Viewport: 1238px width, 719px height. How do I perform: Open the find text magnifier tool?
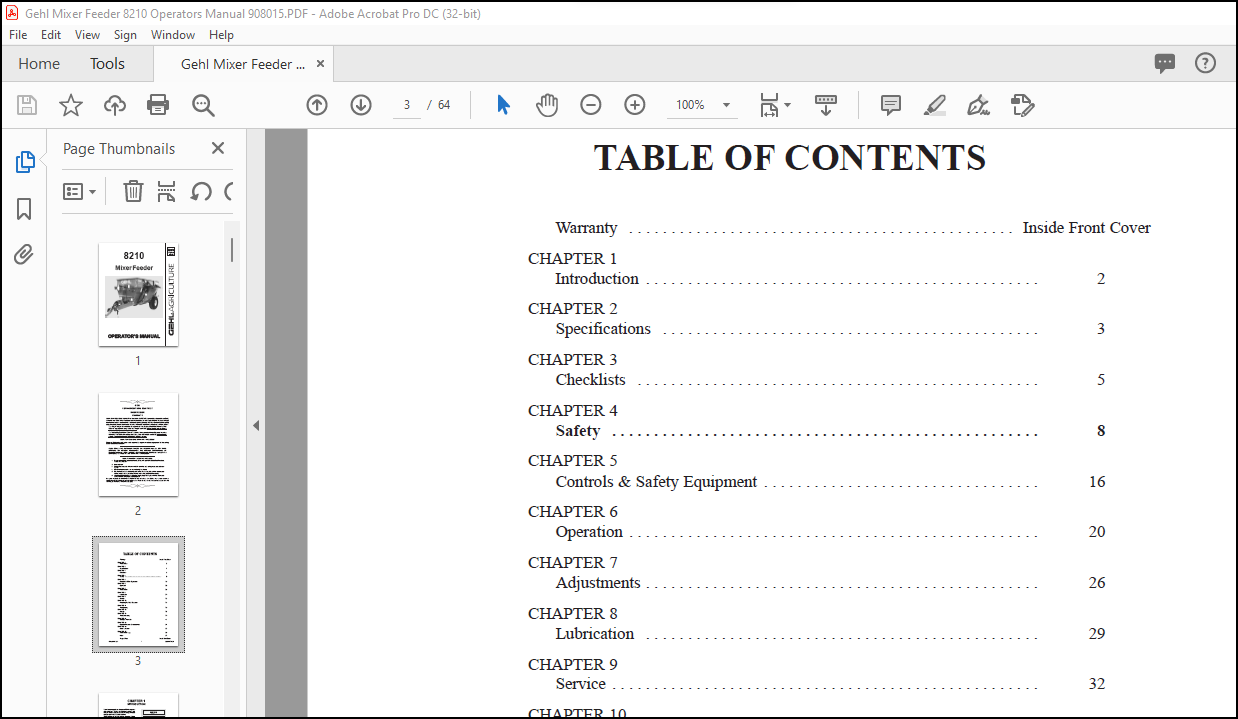point(203,105)
